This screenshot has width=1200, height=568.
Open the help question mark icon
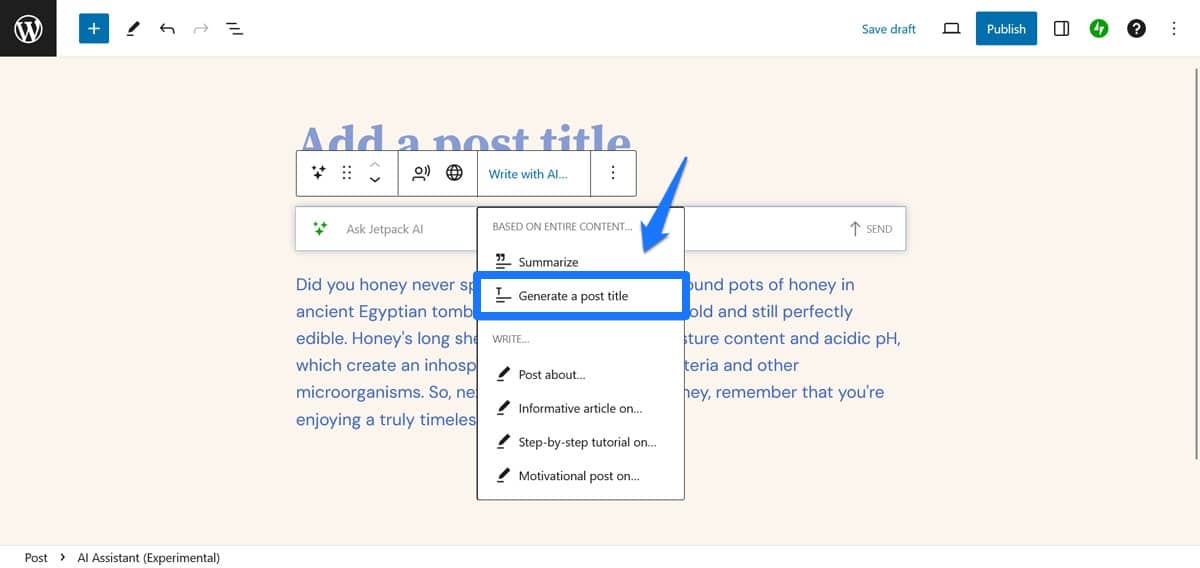click(x=1136, y=29)
